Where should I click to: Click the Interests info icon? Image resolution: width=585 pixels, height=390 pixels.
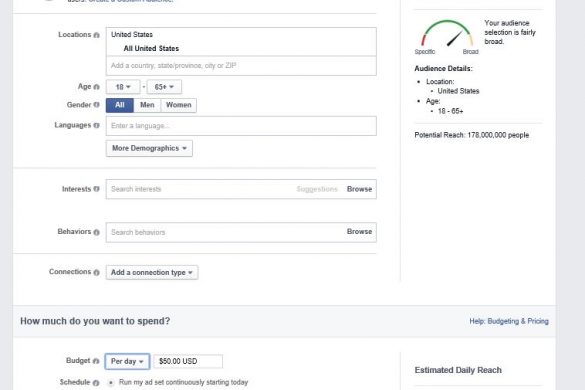point(97,189)
